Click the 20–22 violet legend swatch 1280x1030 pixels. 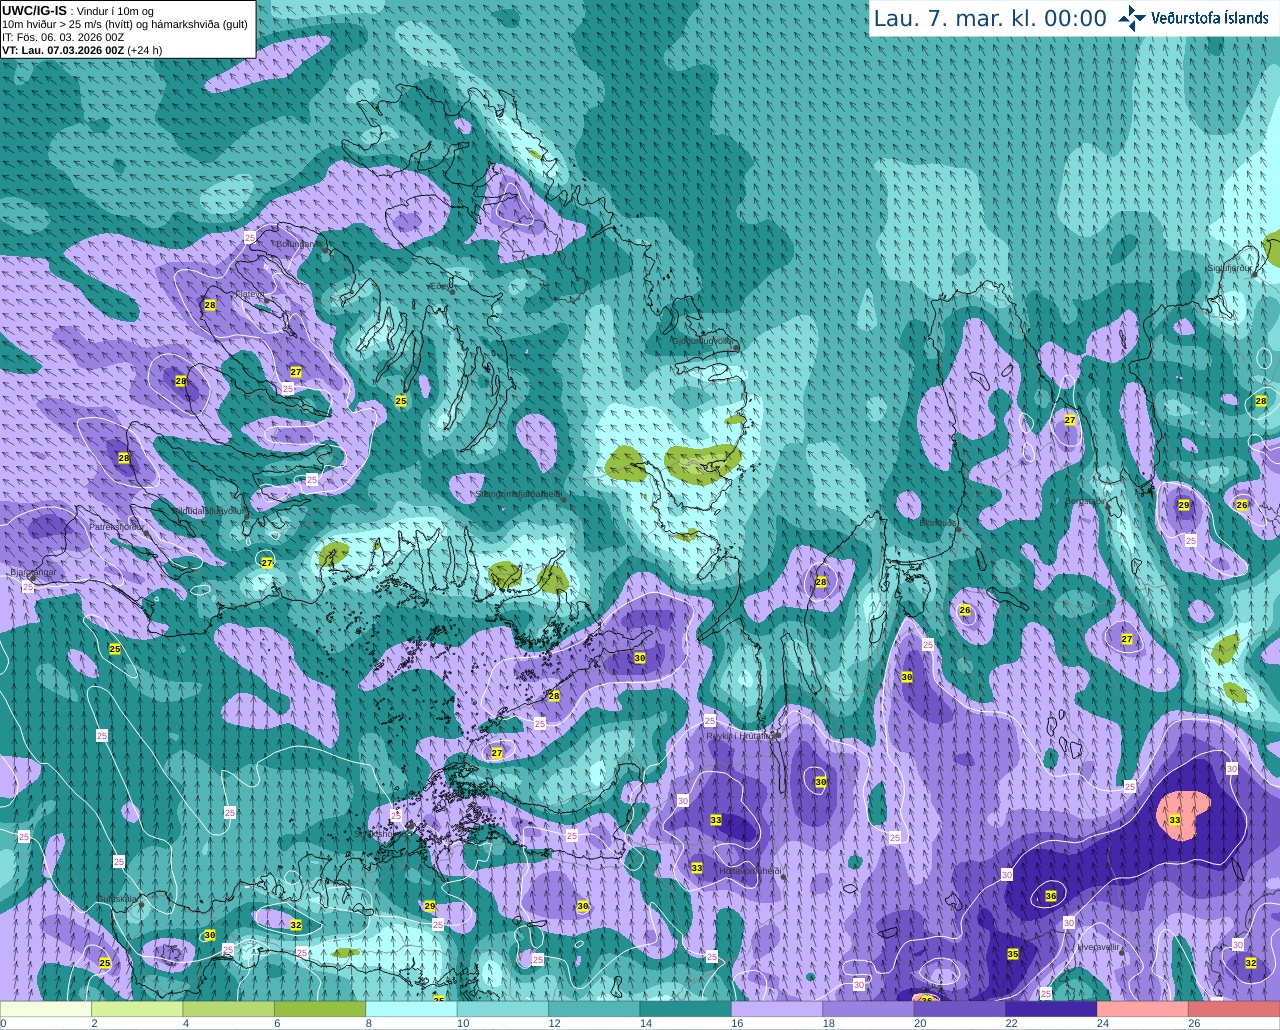[960, 1009]
